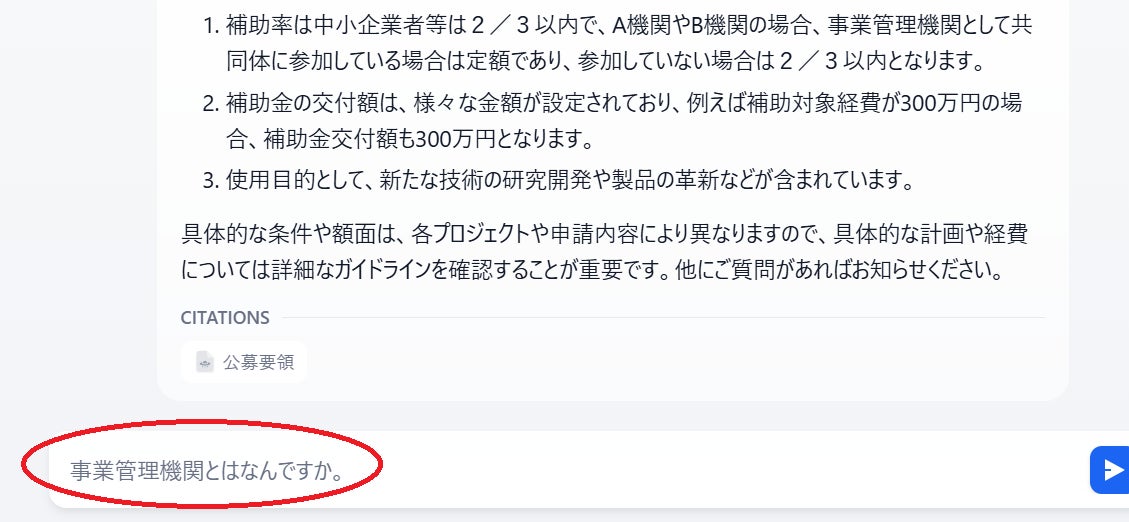Click the list number marker "1."
The height and width of the screenshot is (522, 1129).
click(x=211, y=26)
